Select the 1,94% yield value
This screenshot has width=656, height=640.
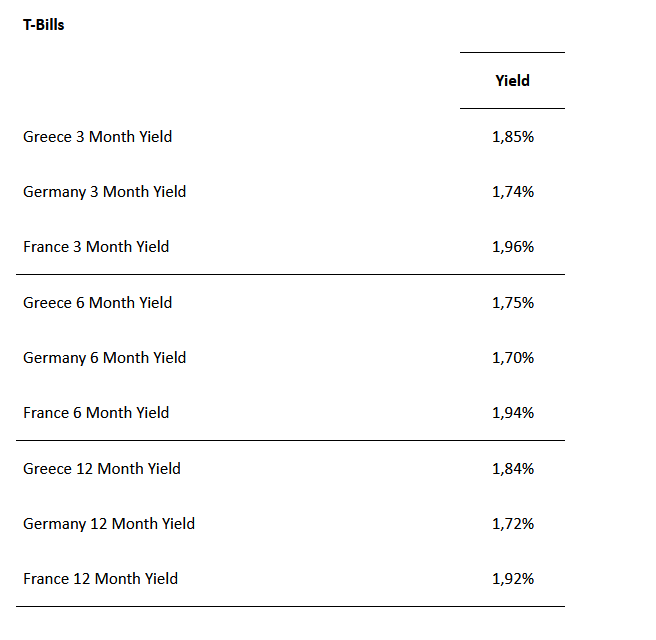tap(512, 413)
